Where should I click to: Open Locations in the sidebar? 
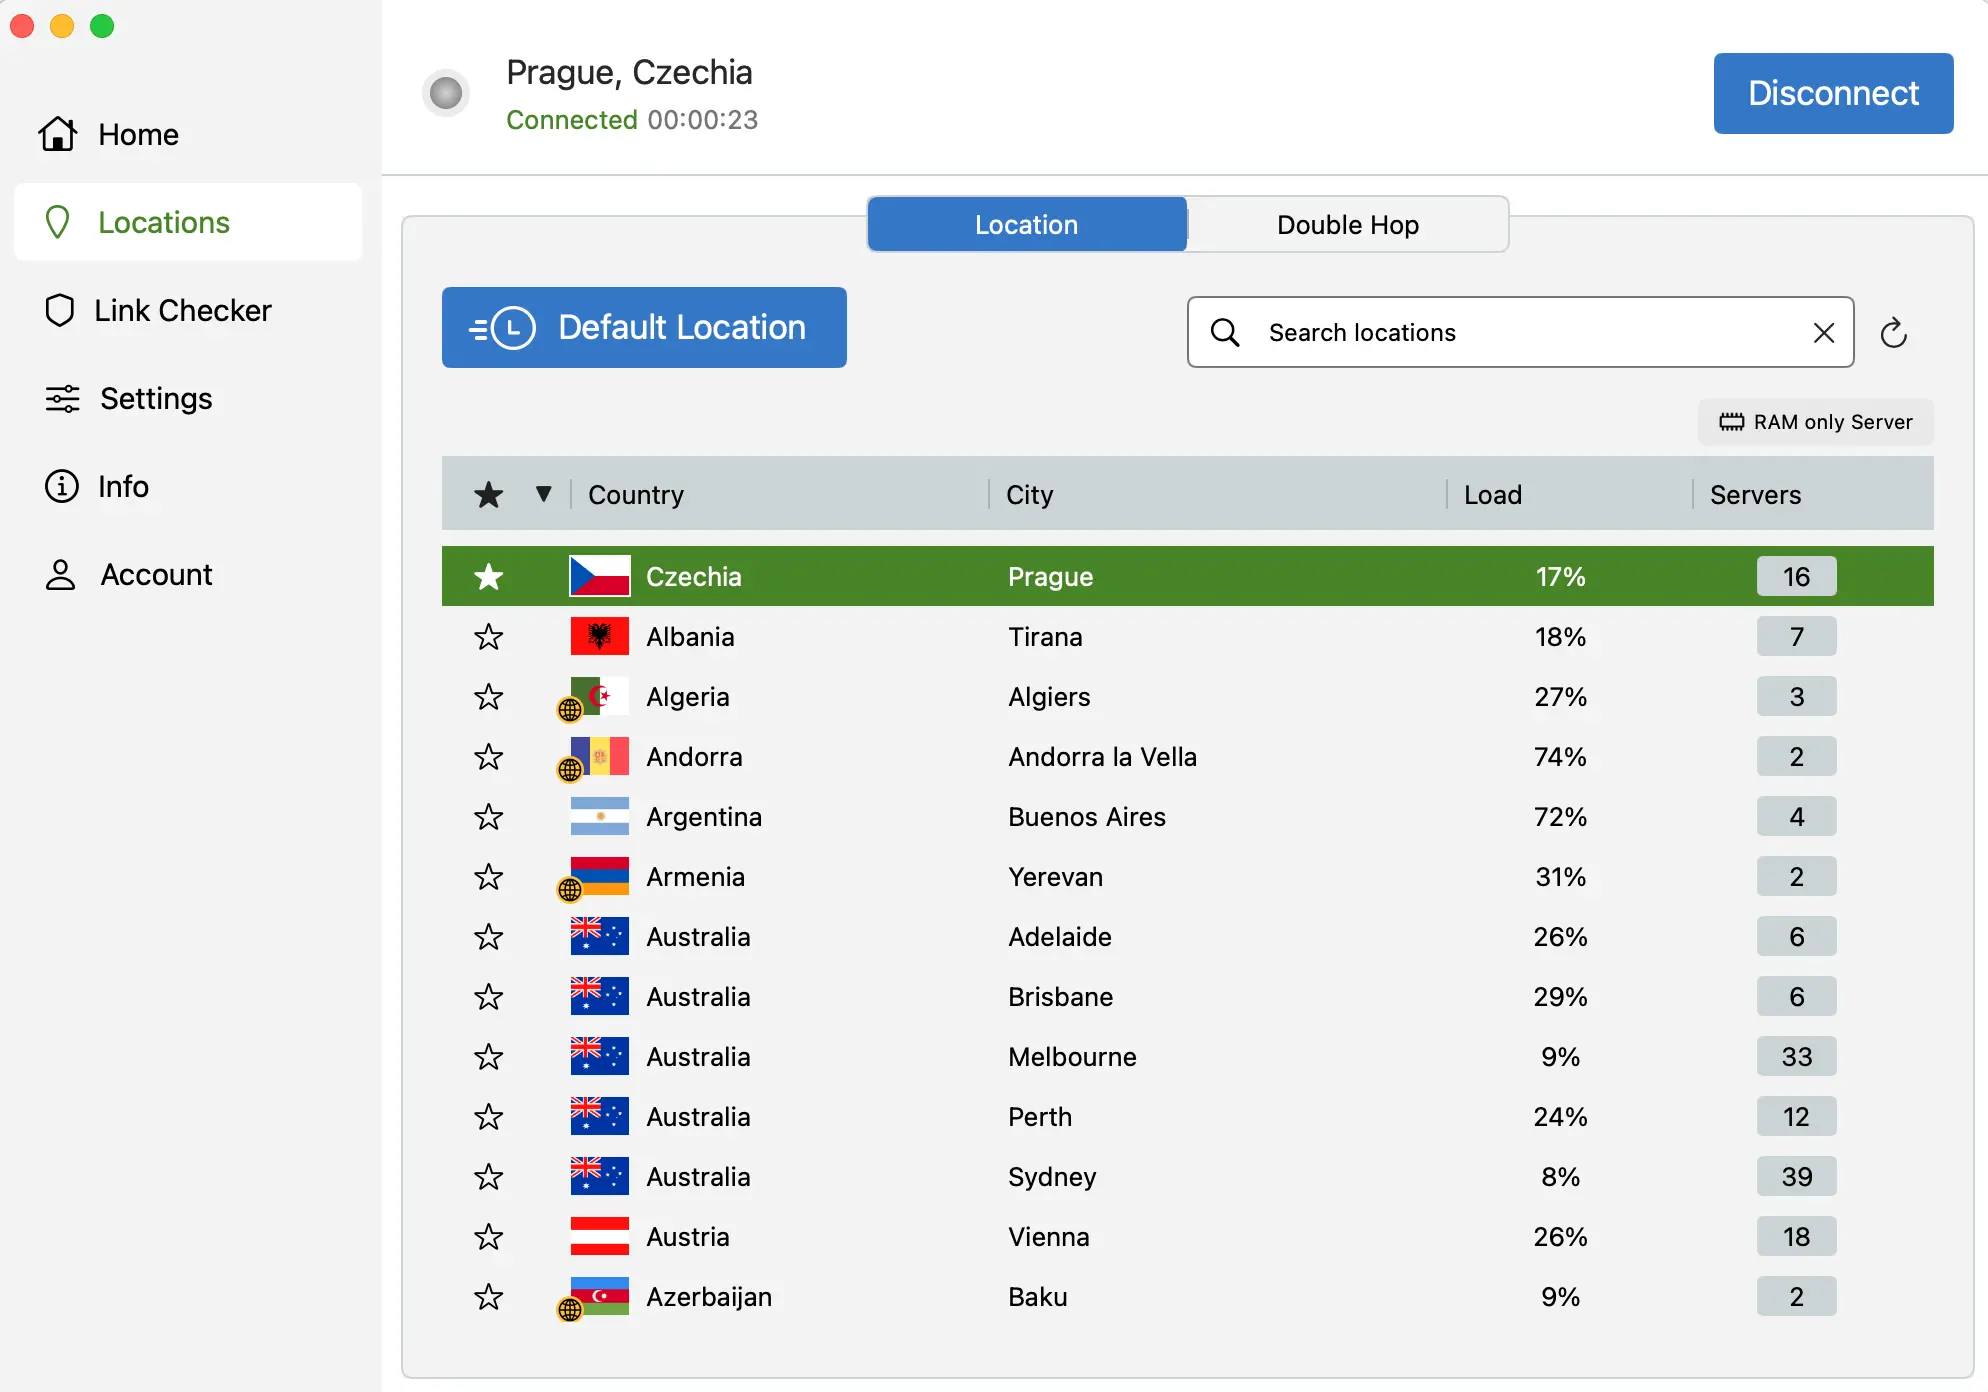pyautogui.click(x=163, y=222)
